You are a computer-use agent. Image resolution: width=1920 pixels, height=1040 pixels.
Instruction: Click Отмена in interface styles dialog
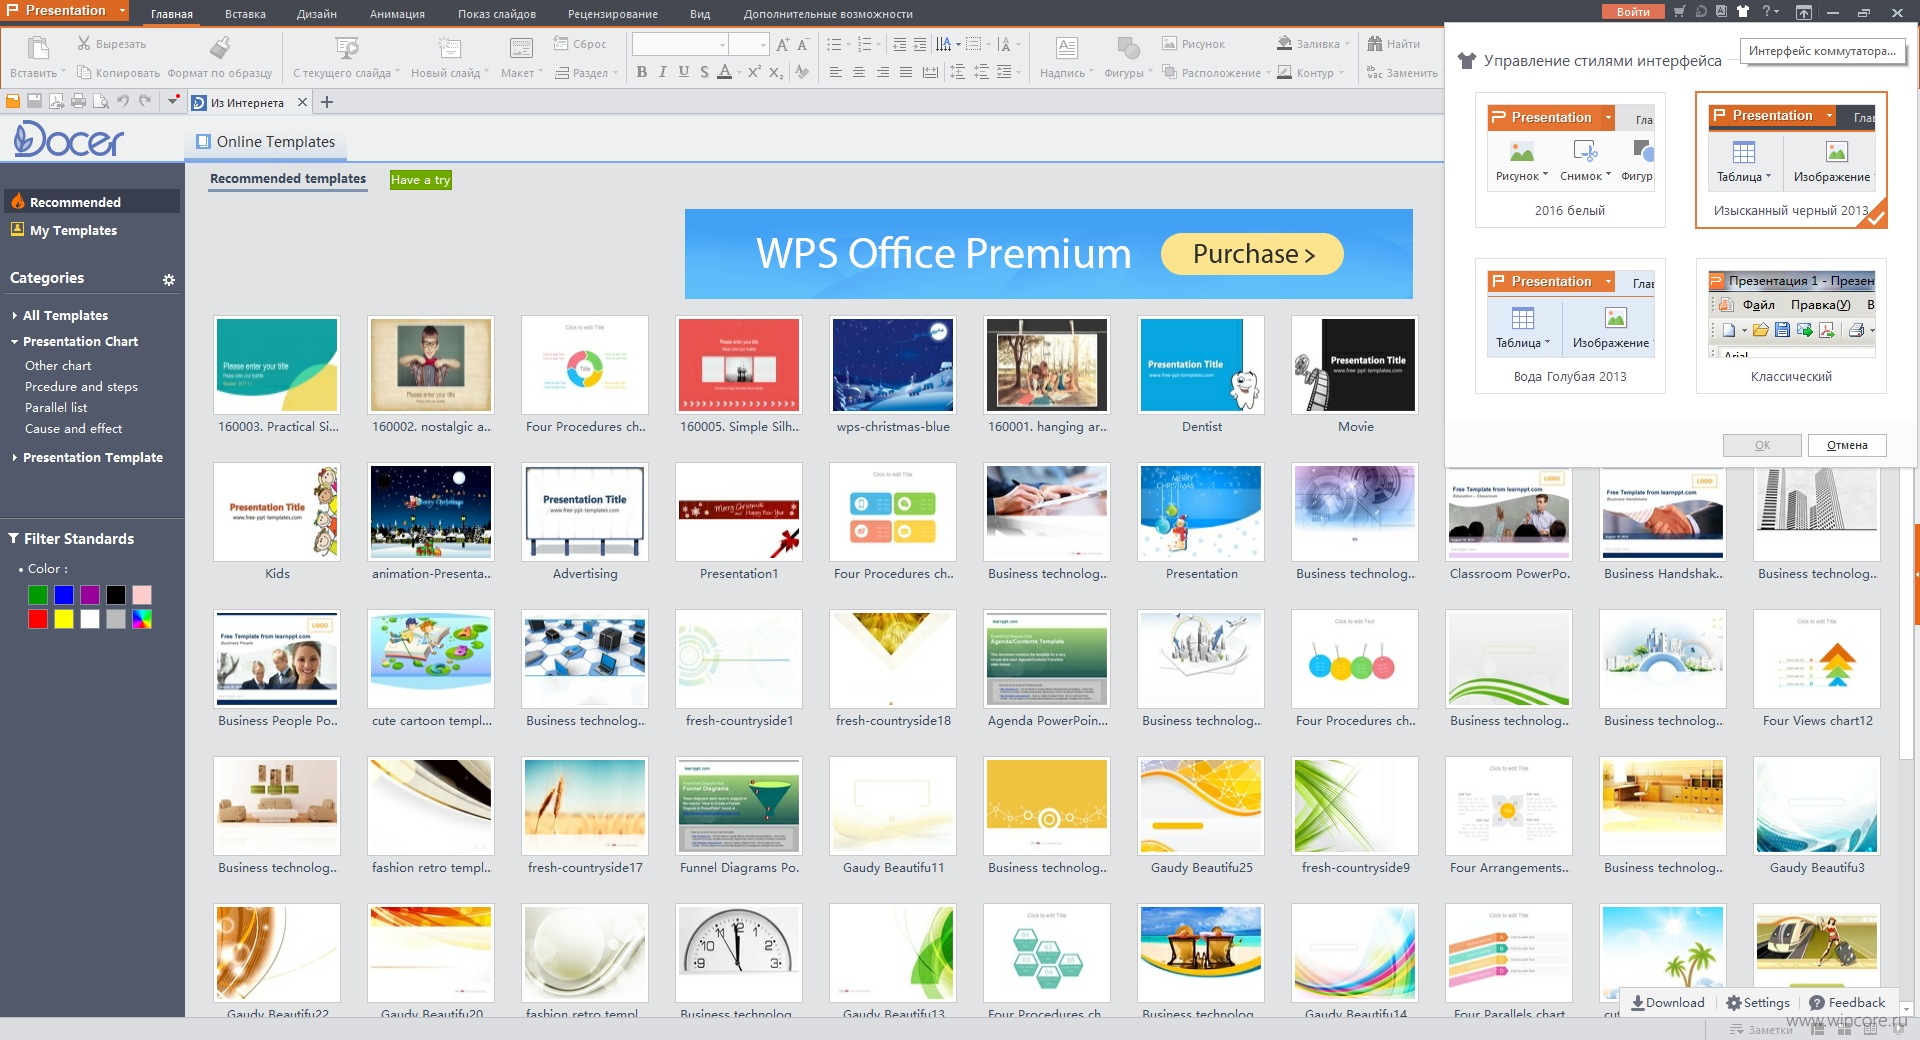click(x=1847, y=445)
